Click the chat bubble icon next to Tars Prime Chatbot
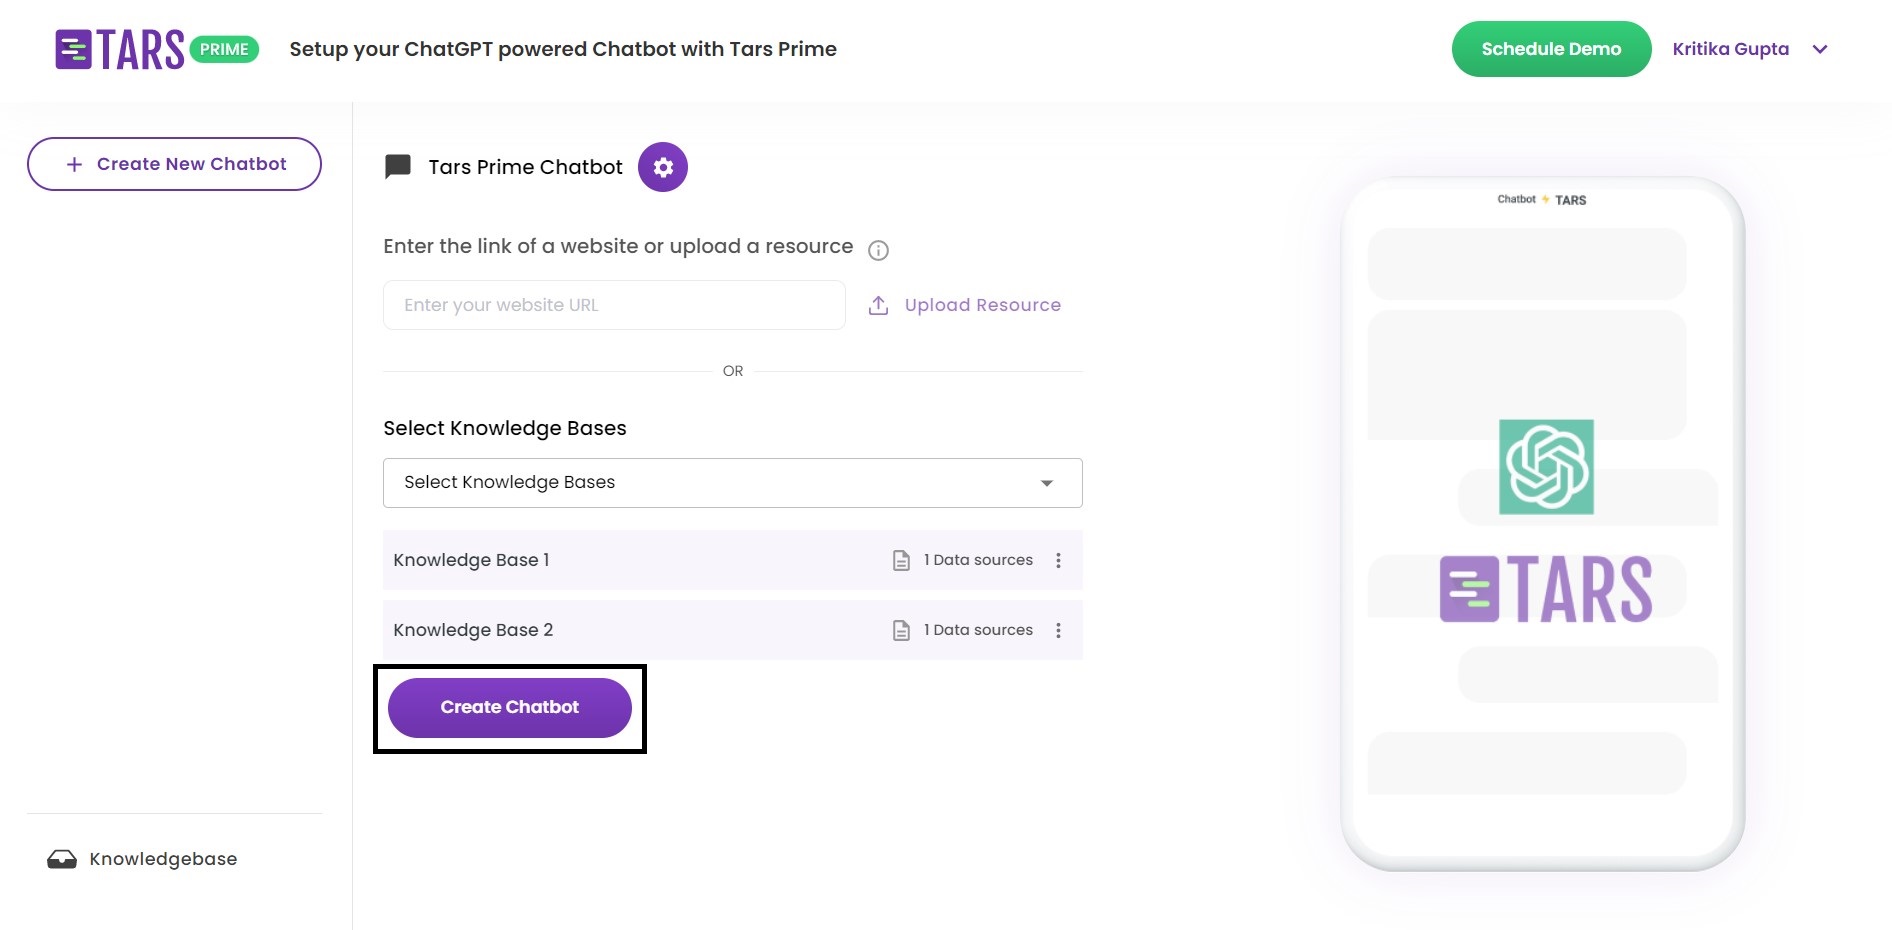The width and height of the screenshot is (1892, 930). pyautogui.click(x=397, y=167)
